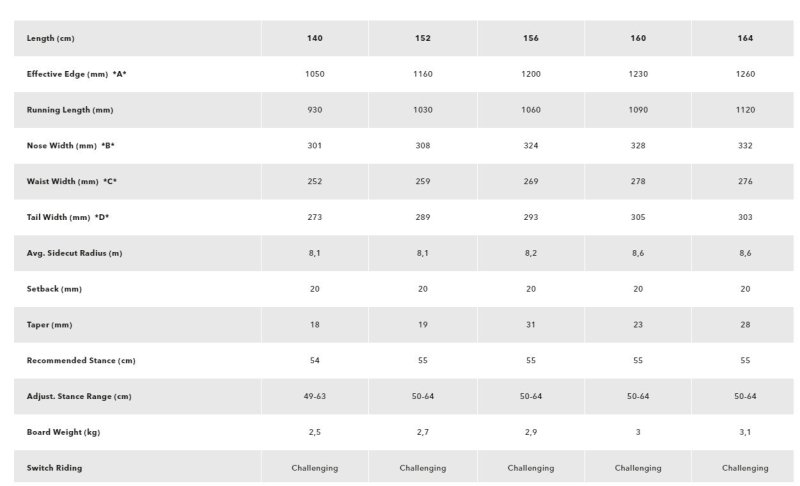Select the Board Weight (kg) row label
800x486 pixels.
pos(65,432)
